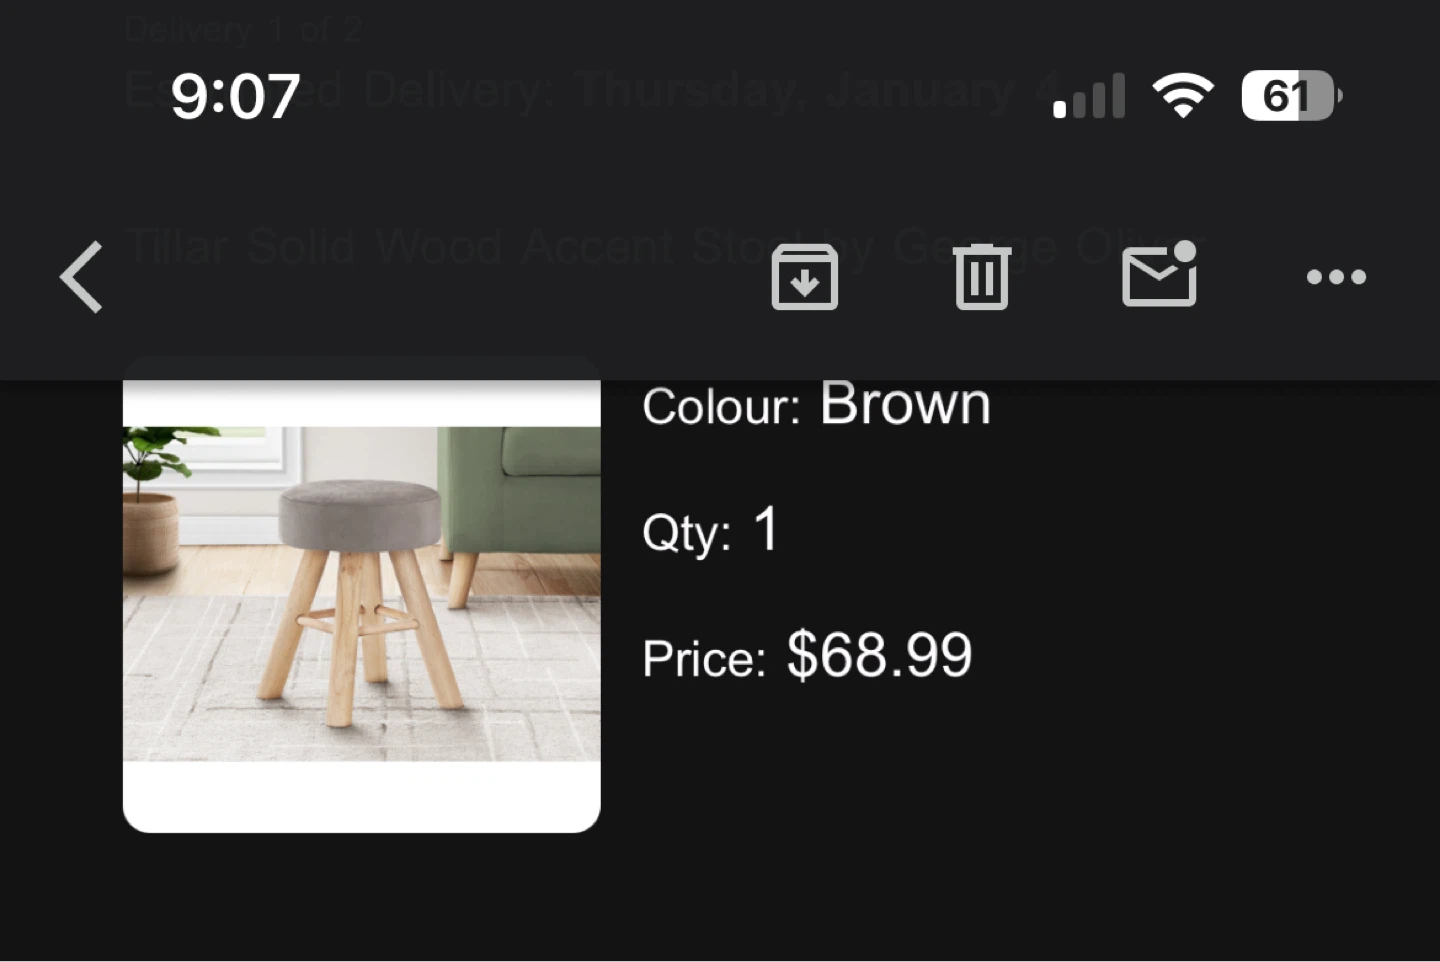Tap the 9:07 clock
The image size is (1440, 962).
point(235,96)
